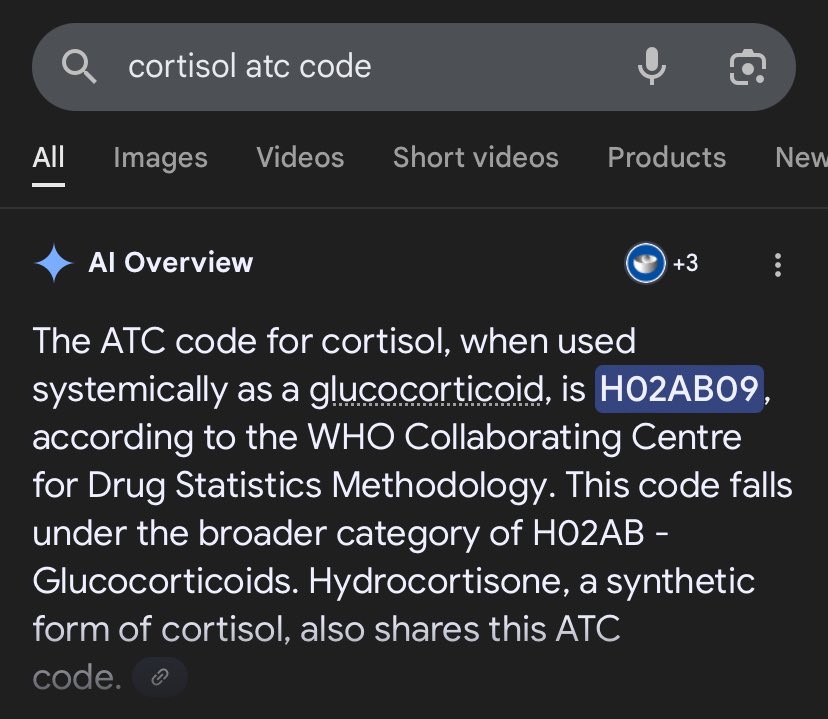Open Google Lens camera search
This screenshot has height=719, width=828.
click(747, 67)
